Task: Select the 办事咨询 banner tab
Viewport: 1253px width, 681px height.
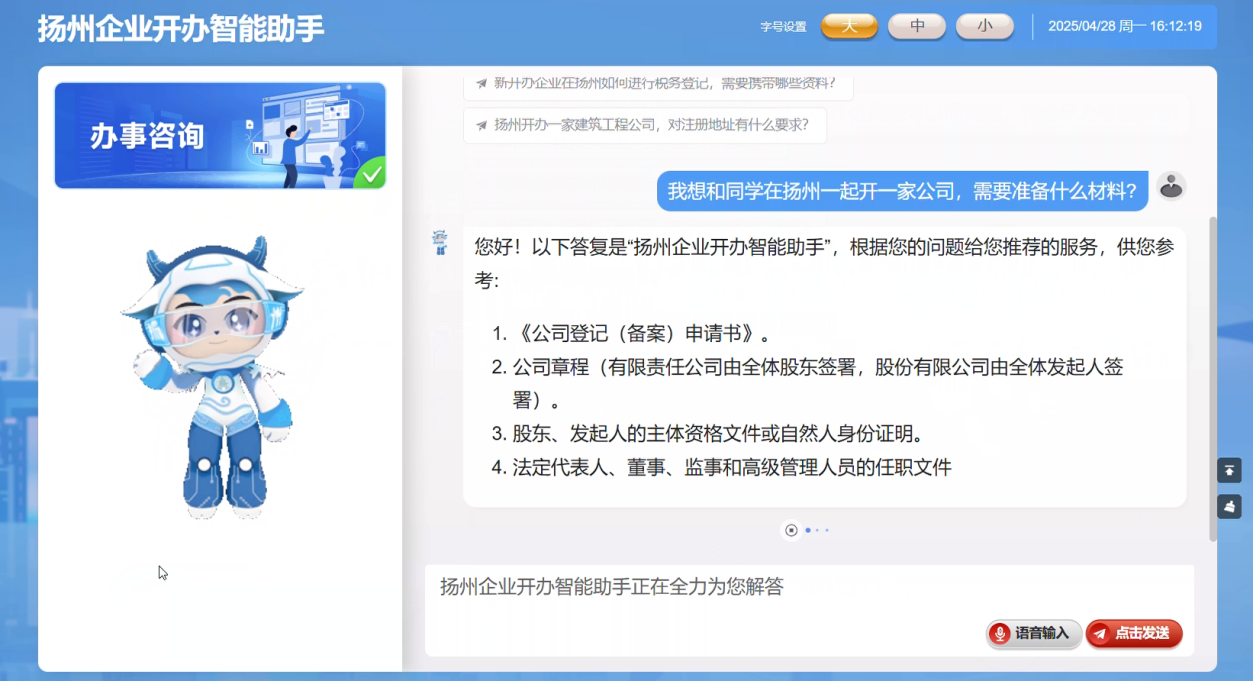Action: coord(220,135)
